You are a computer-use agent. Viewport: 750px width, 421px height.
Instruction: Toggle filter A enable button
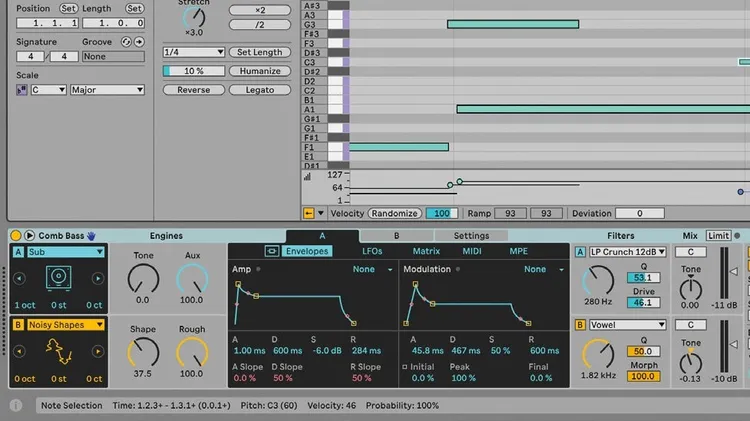(580, 252)
